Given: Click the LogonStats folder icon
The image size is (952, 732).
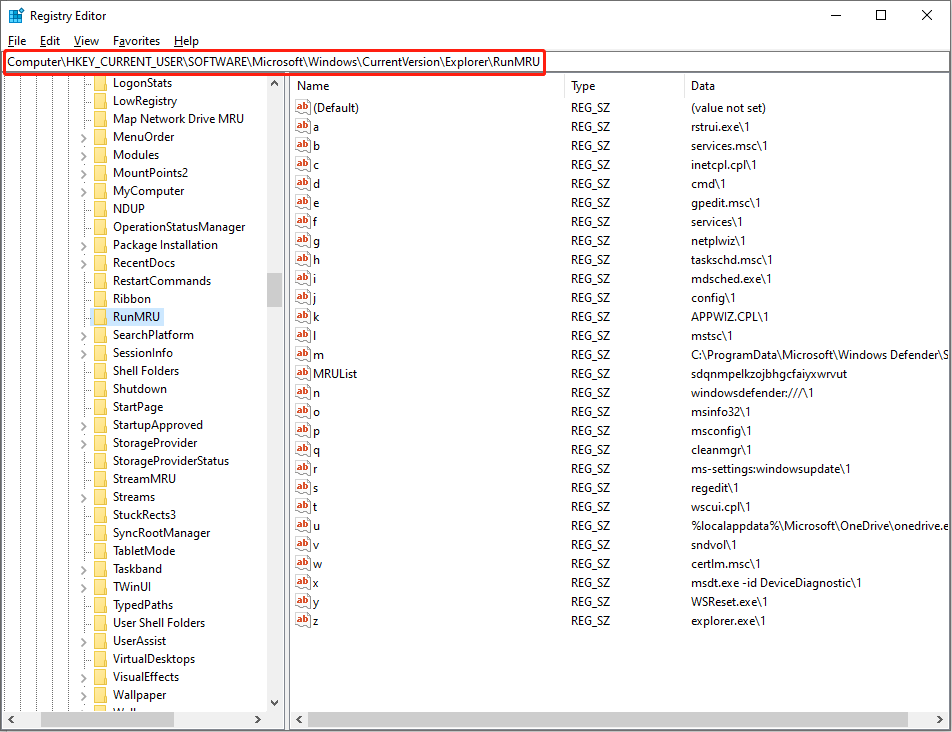Looking at the screenshot, I should pos(101,83).
